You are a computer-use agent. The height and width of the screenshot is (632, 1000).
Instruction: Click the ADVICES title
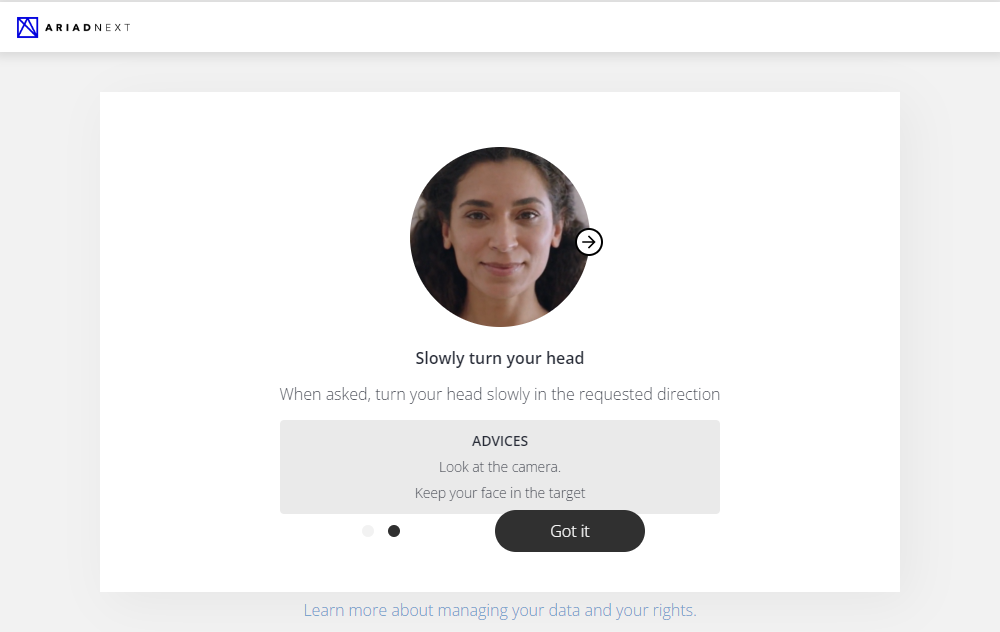(x=500, y=441)
